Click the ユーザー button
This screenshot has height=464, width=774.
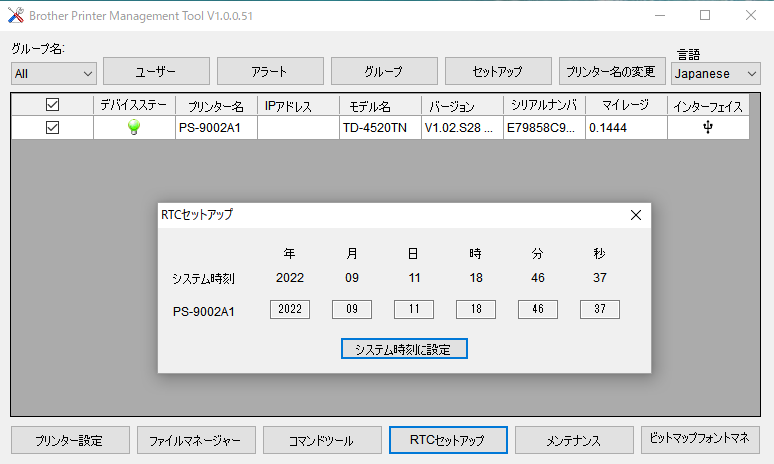tap(156, 71)
